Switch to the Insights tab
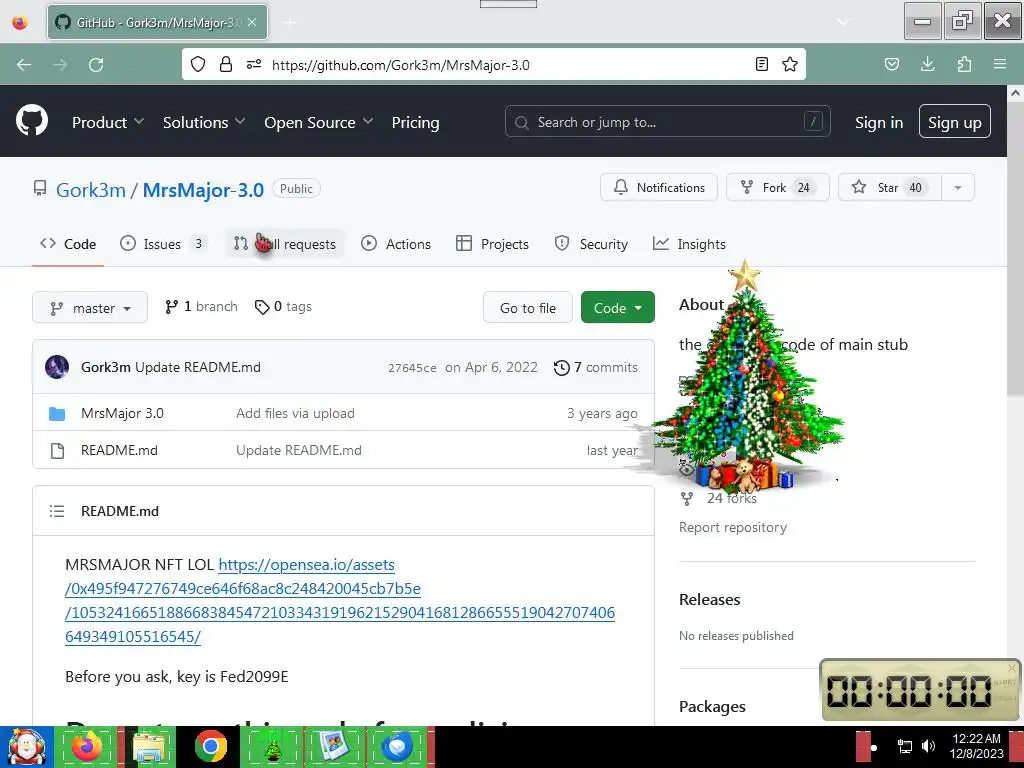Image resolution: width=1024 pixels, height=768 pixels. pyautogui.click(x=689, y=244)
